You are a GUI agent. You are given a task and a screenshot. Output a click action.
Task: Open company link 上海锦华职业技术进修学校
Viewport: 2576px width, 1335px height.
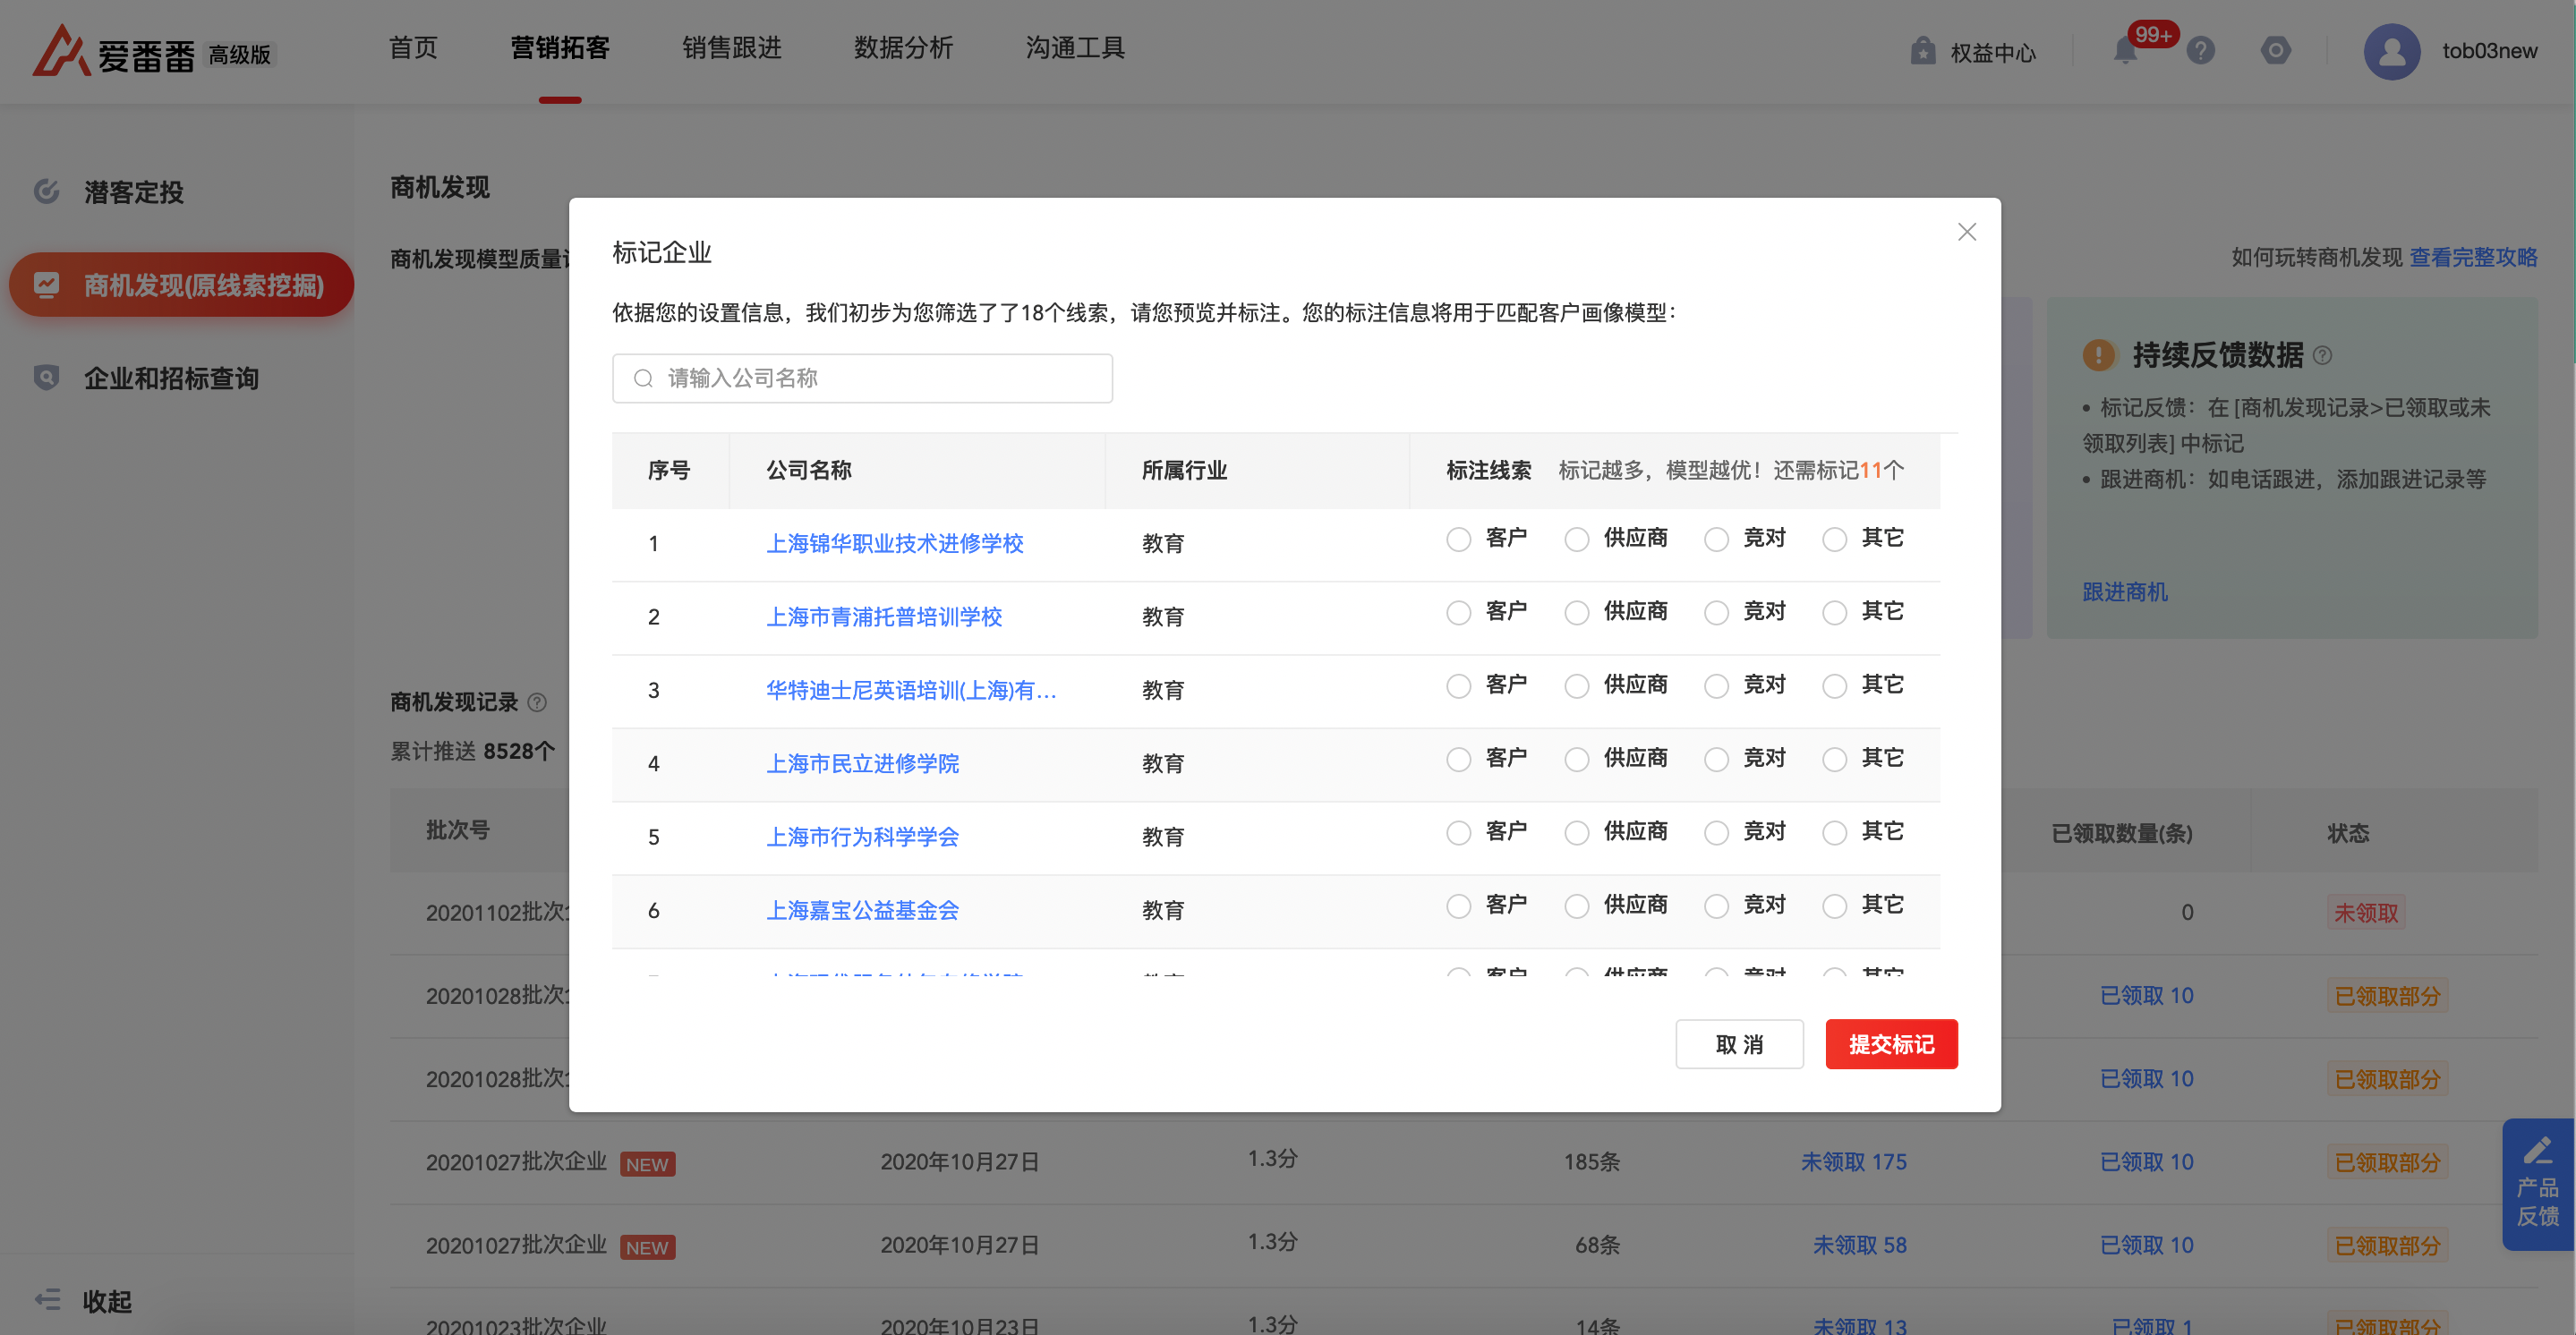894,543
